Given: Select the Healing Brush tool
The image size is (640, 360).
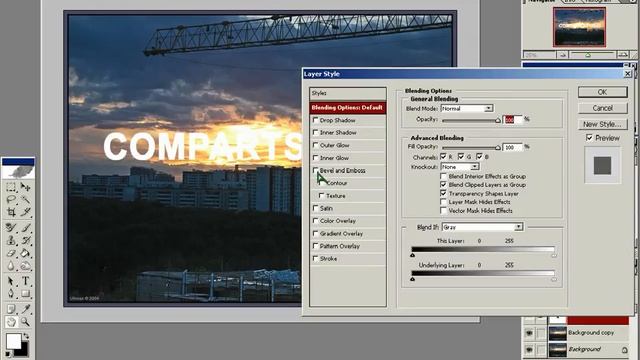Looking at the screenshot, I should tap(11, 228).
